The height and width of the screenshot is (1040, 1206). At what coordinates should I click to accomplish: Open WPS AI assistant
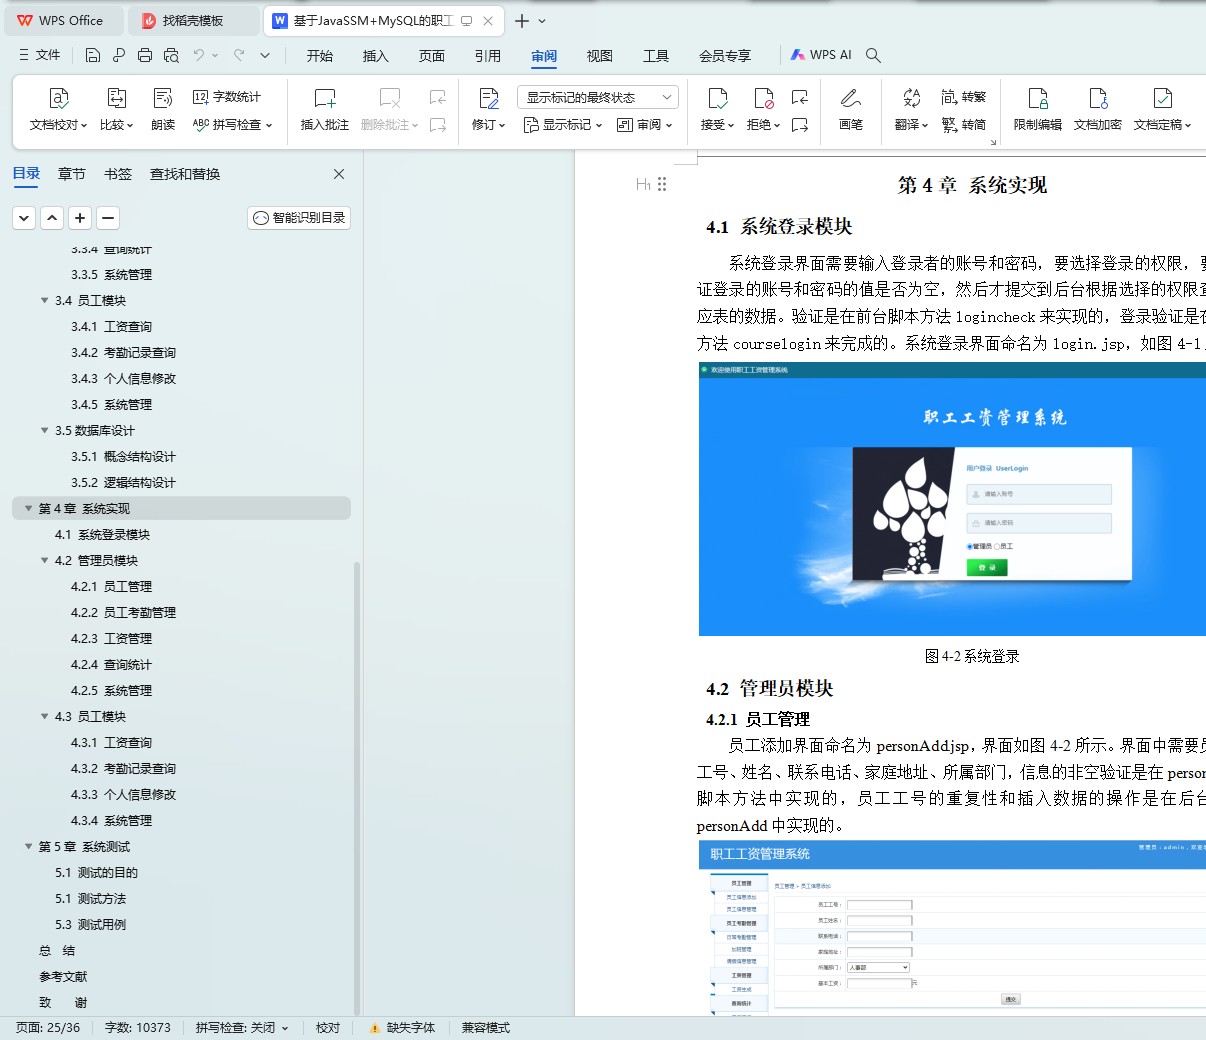[821, 55]
